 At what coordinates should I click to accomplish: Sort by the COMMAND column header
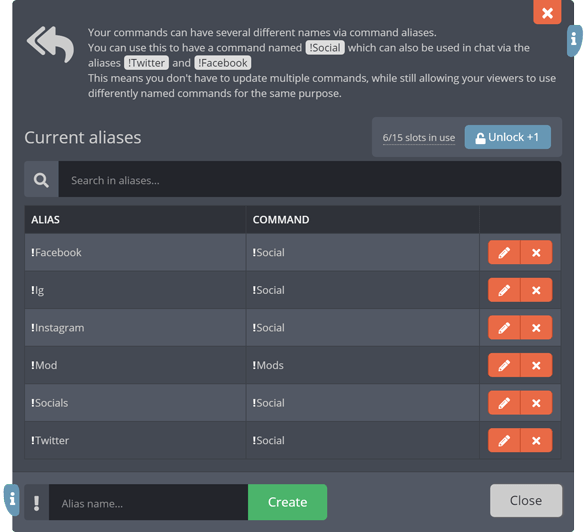[363, 220]
